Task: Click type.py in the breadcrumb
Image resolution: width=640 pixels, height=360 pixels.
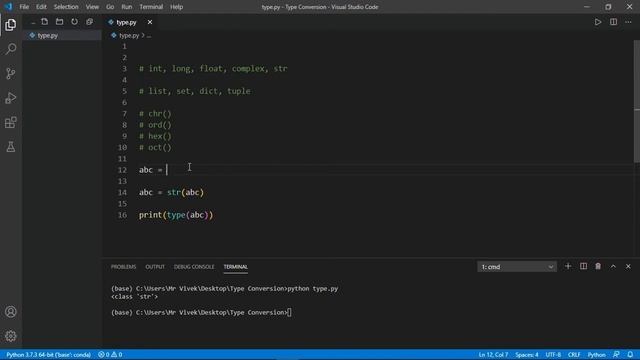Action: click(129, 36)
